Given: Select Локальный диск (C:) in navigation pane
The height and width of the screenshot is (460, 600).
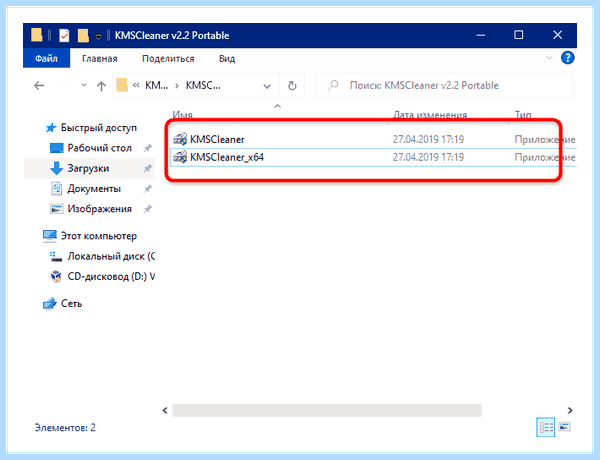Looking at the screenshot, I should point(102,256).
